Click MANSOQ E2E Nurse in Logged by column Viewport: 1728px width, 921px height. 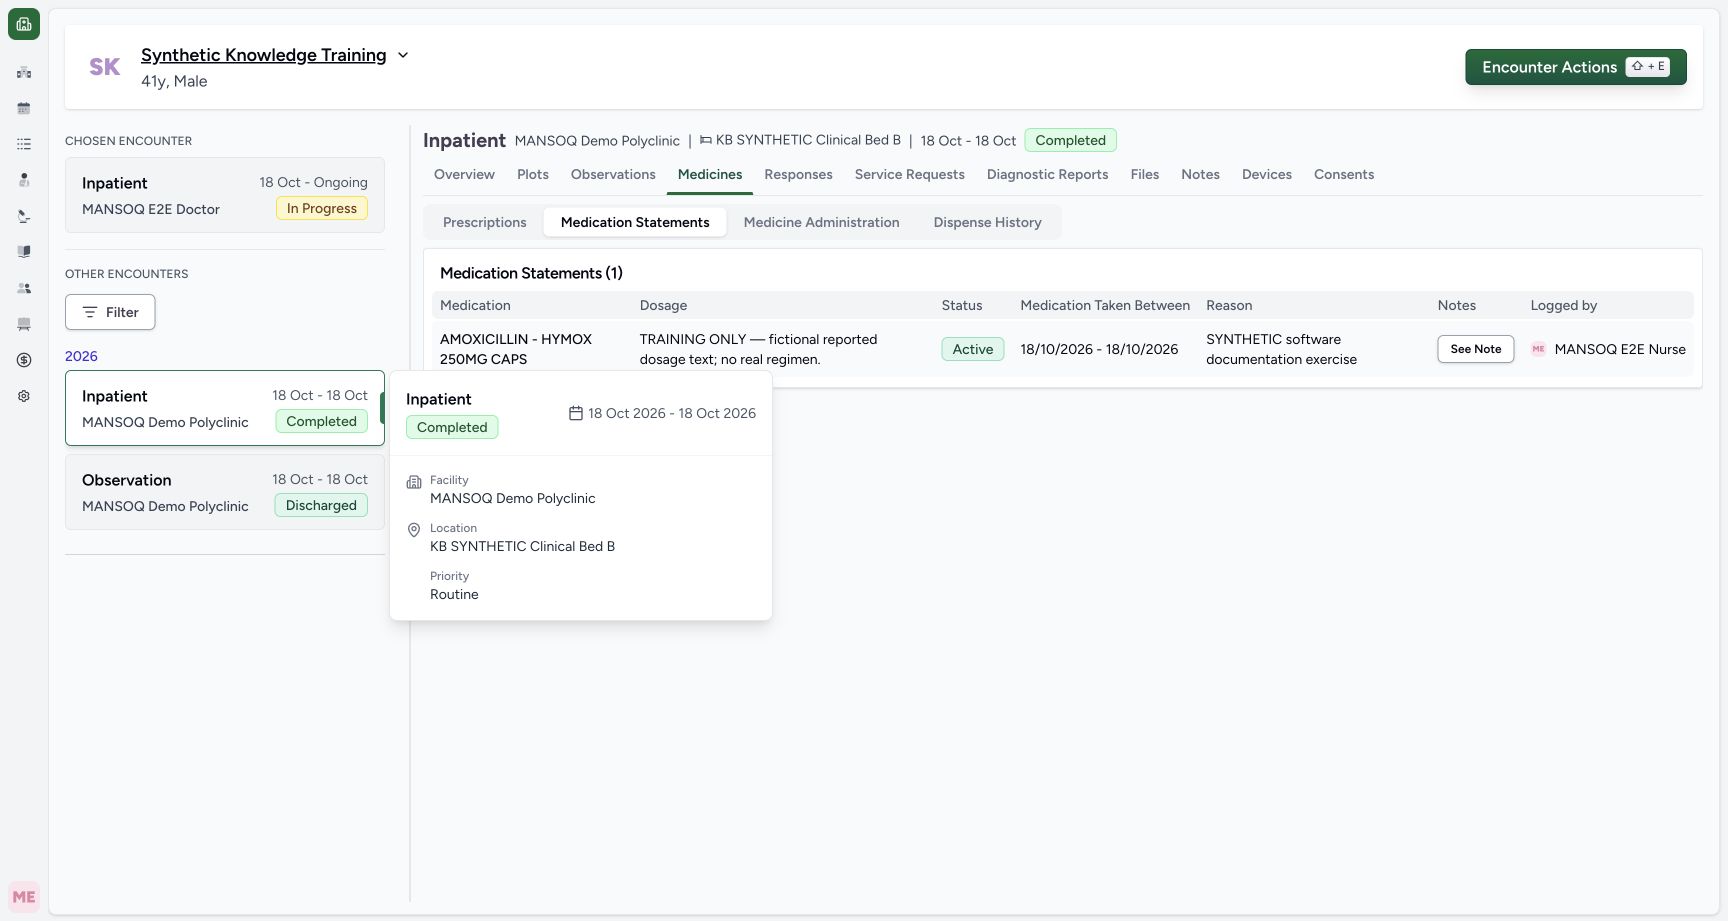coord(1620,349)
